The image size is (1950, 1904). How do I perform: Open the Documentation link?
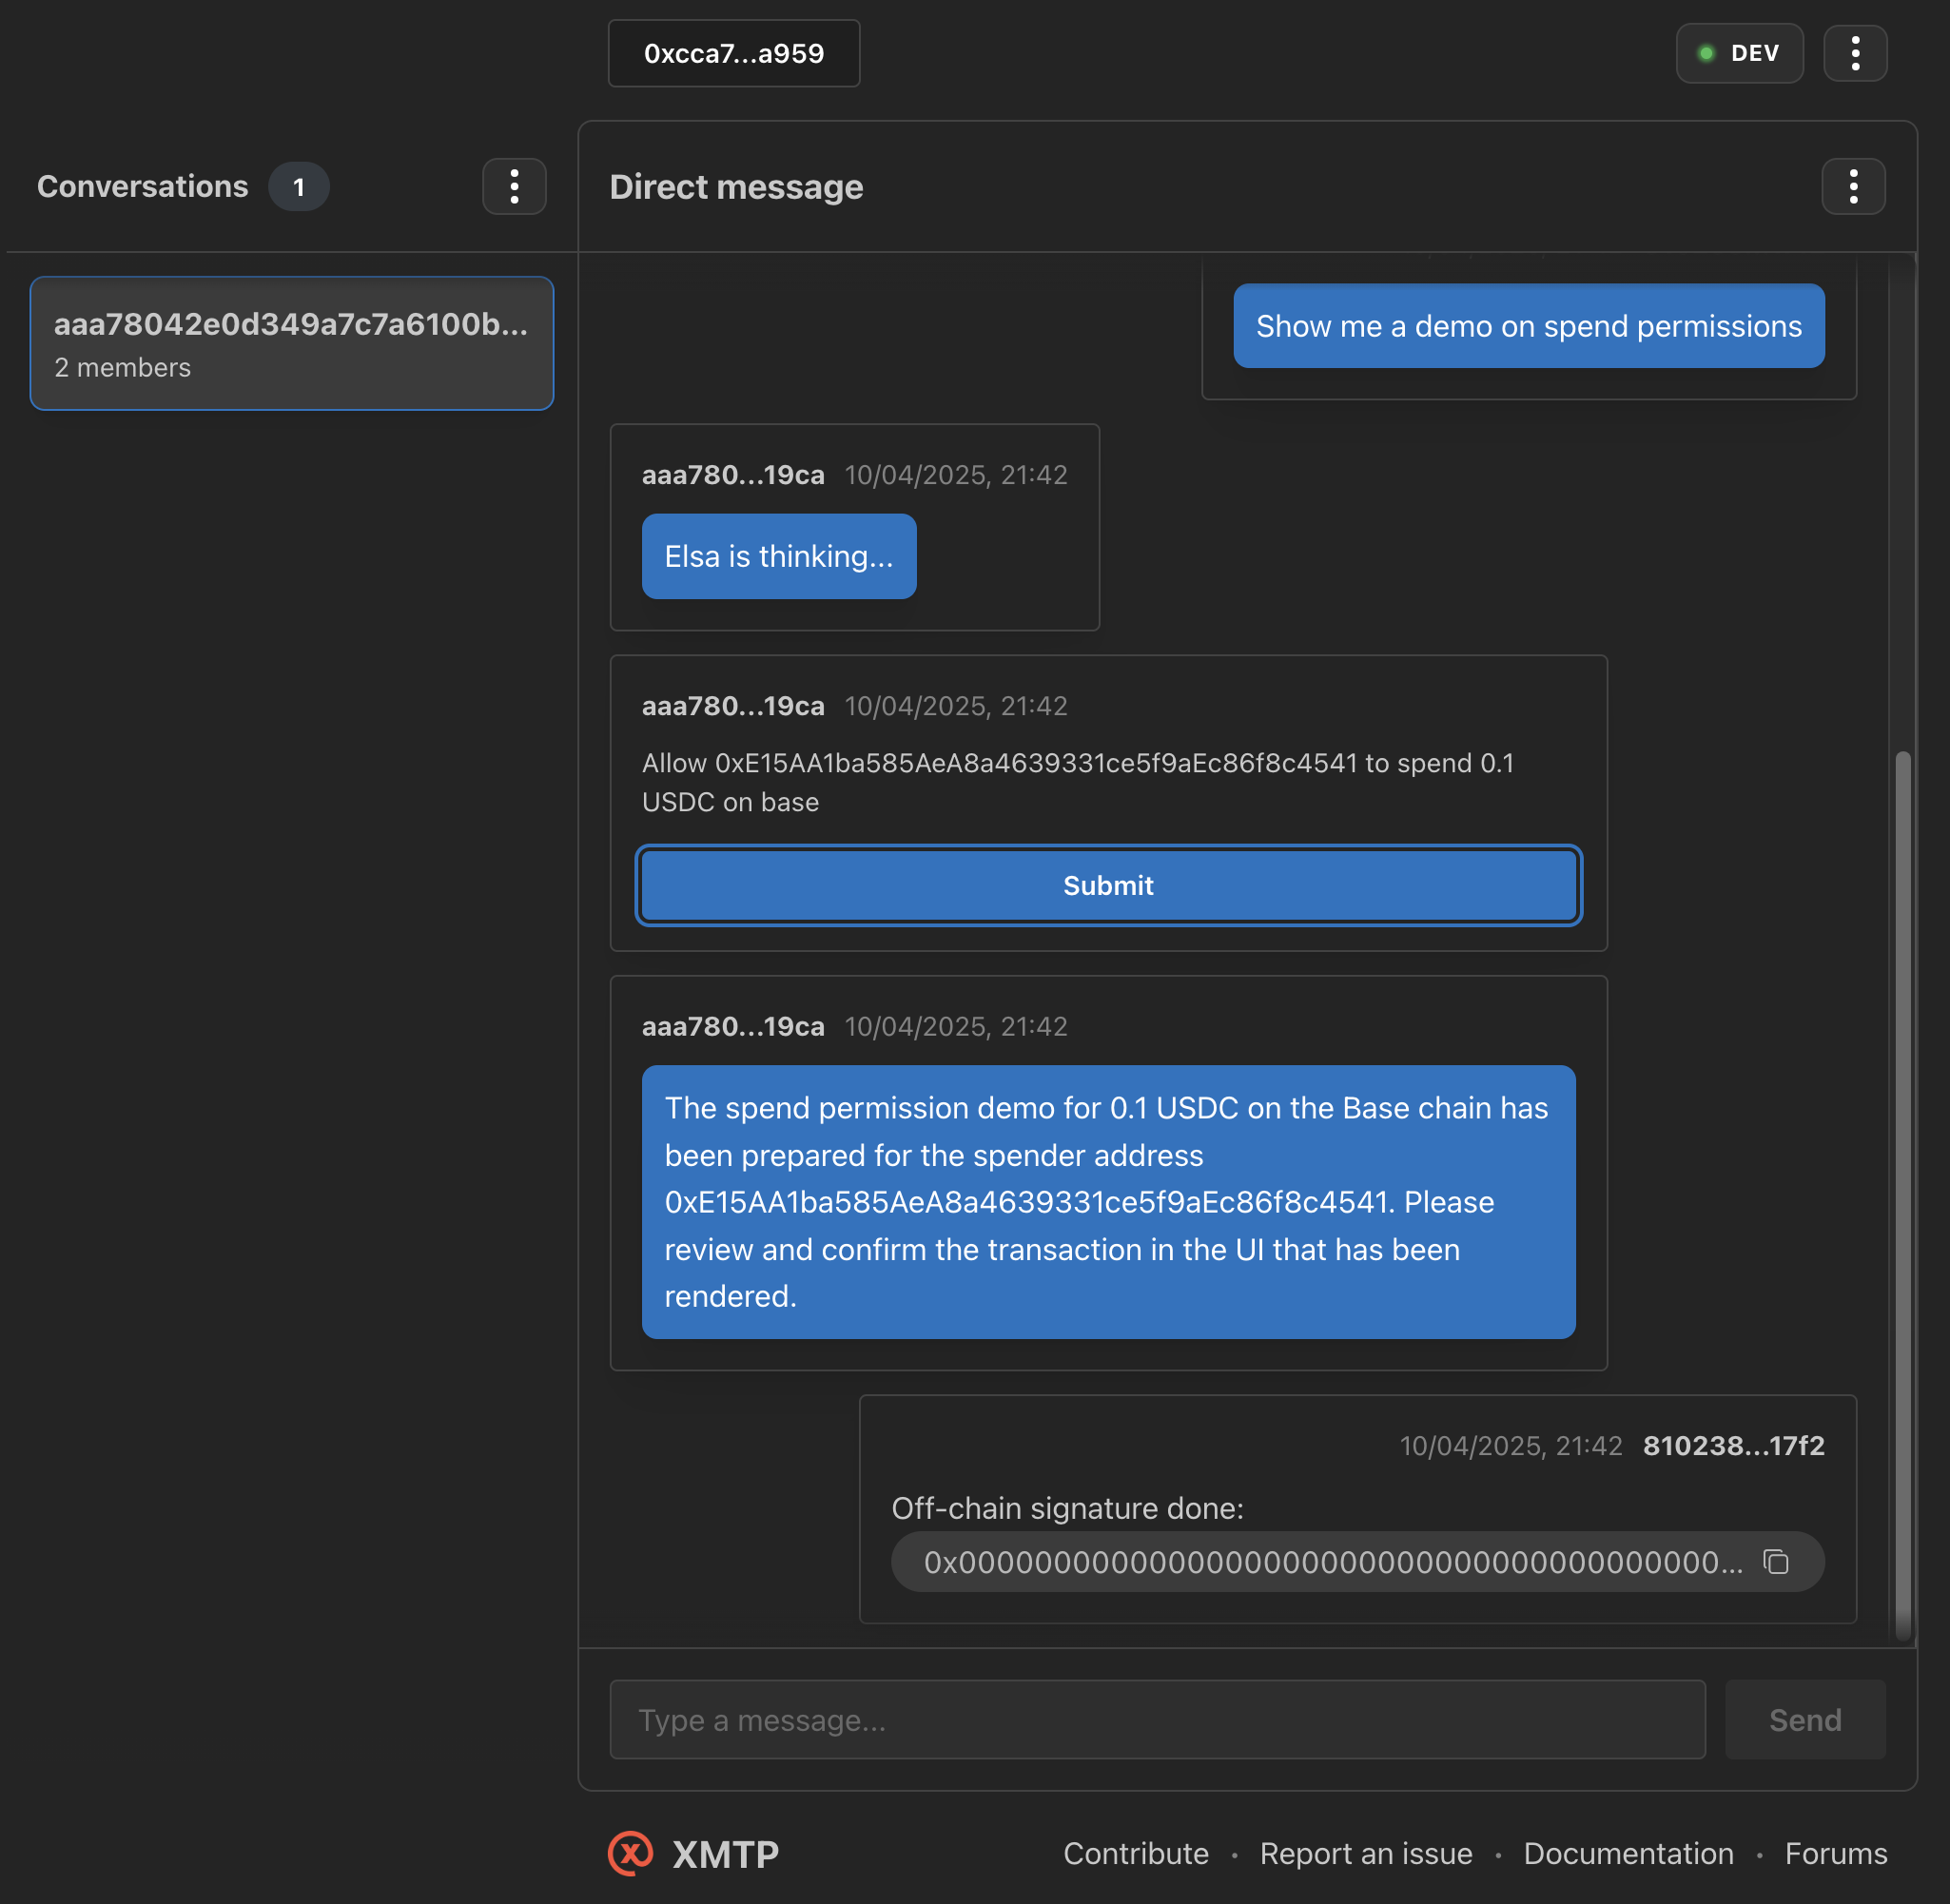[1629, 1853]
